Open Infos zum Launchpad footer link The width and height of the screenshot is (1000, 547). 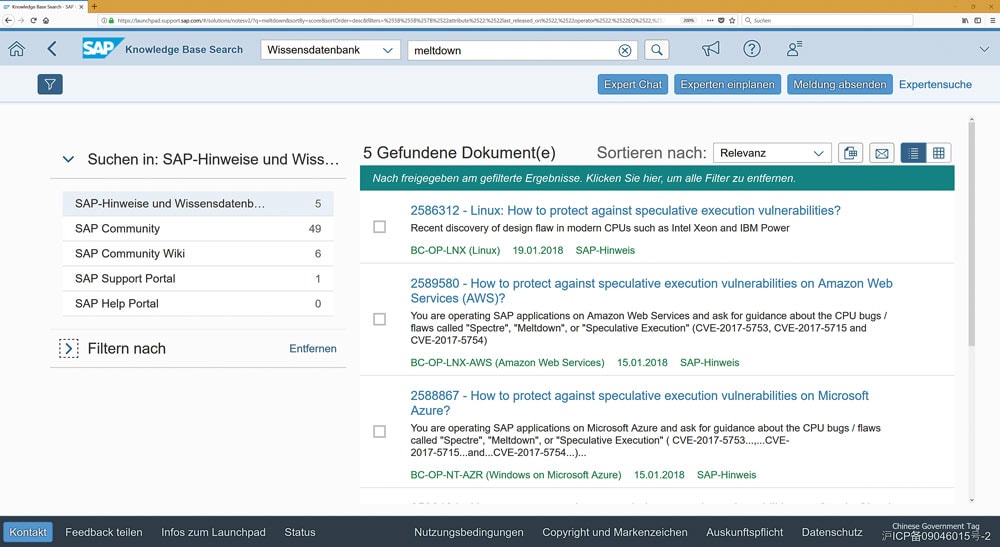point(213,532)
